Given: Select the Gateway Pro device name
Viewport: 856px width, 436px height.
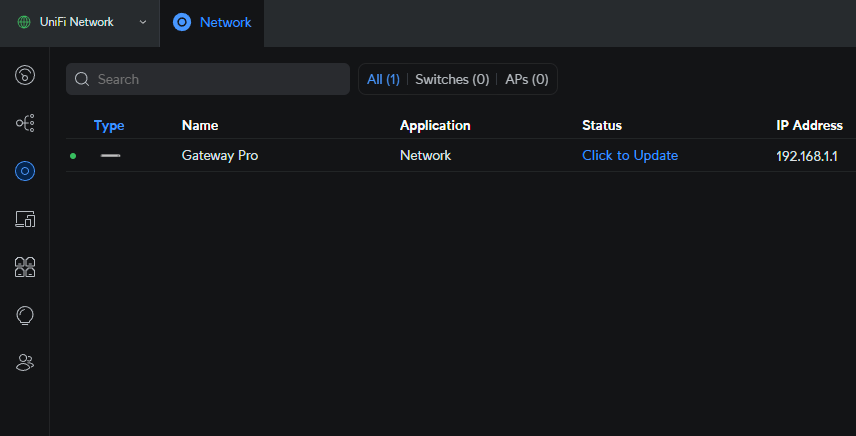Looking at the screenshot, I should pyautogui.click(x=220, y=155).
